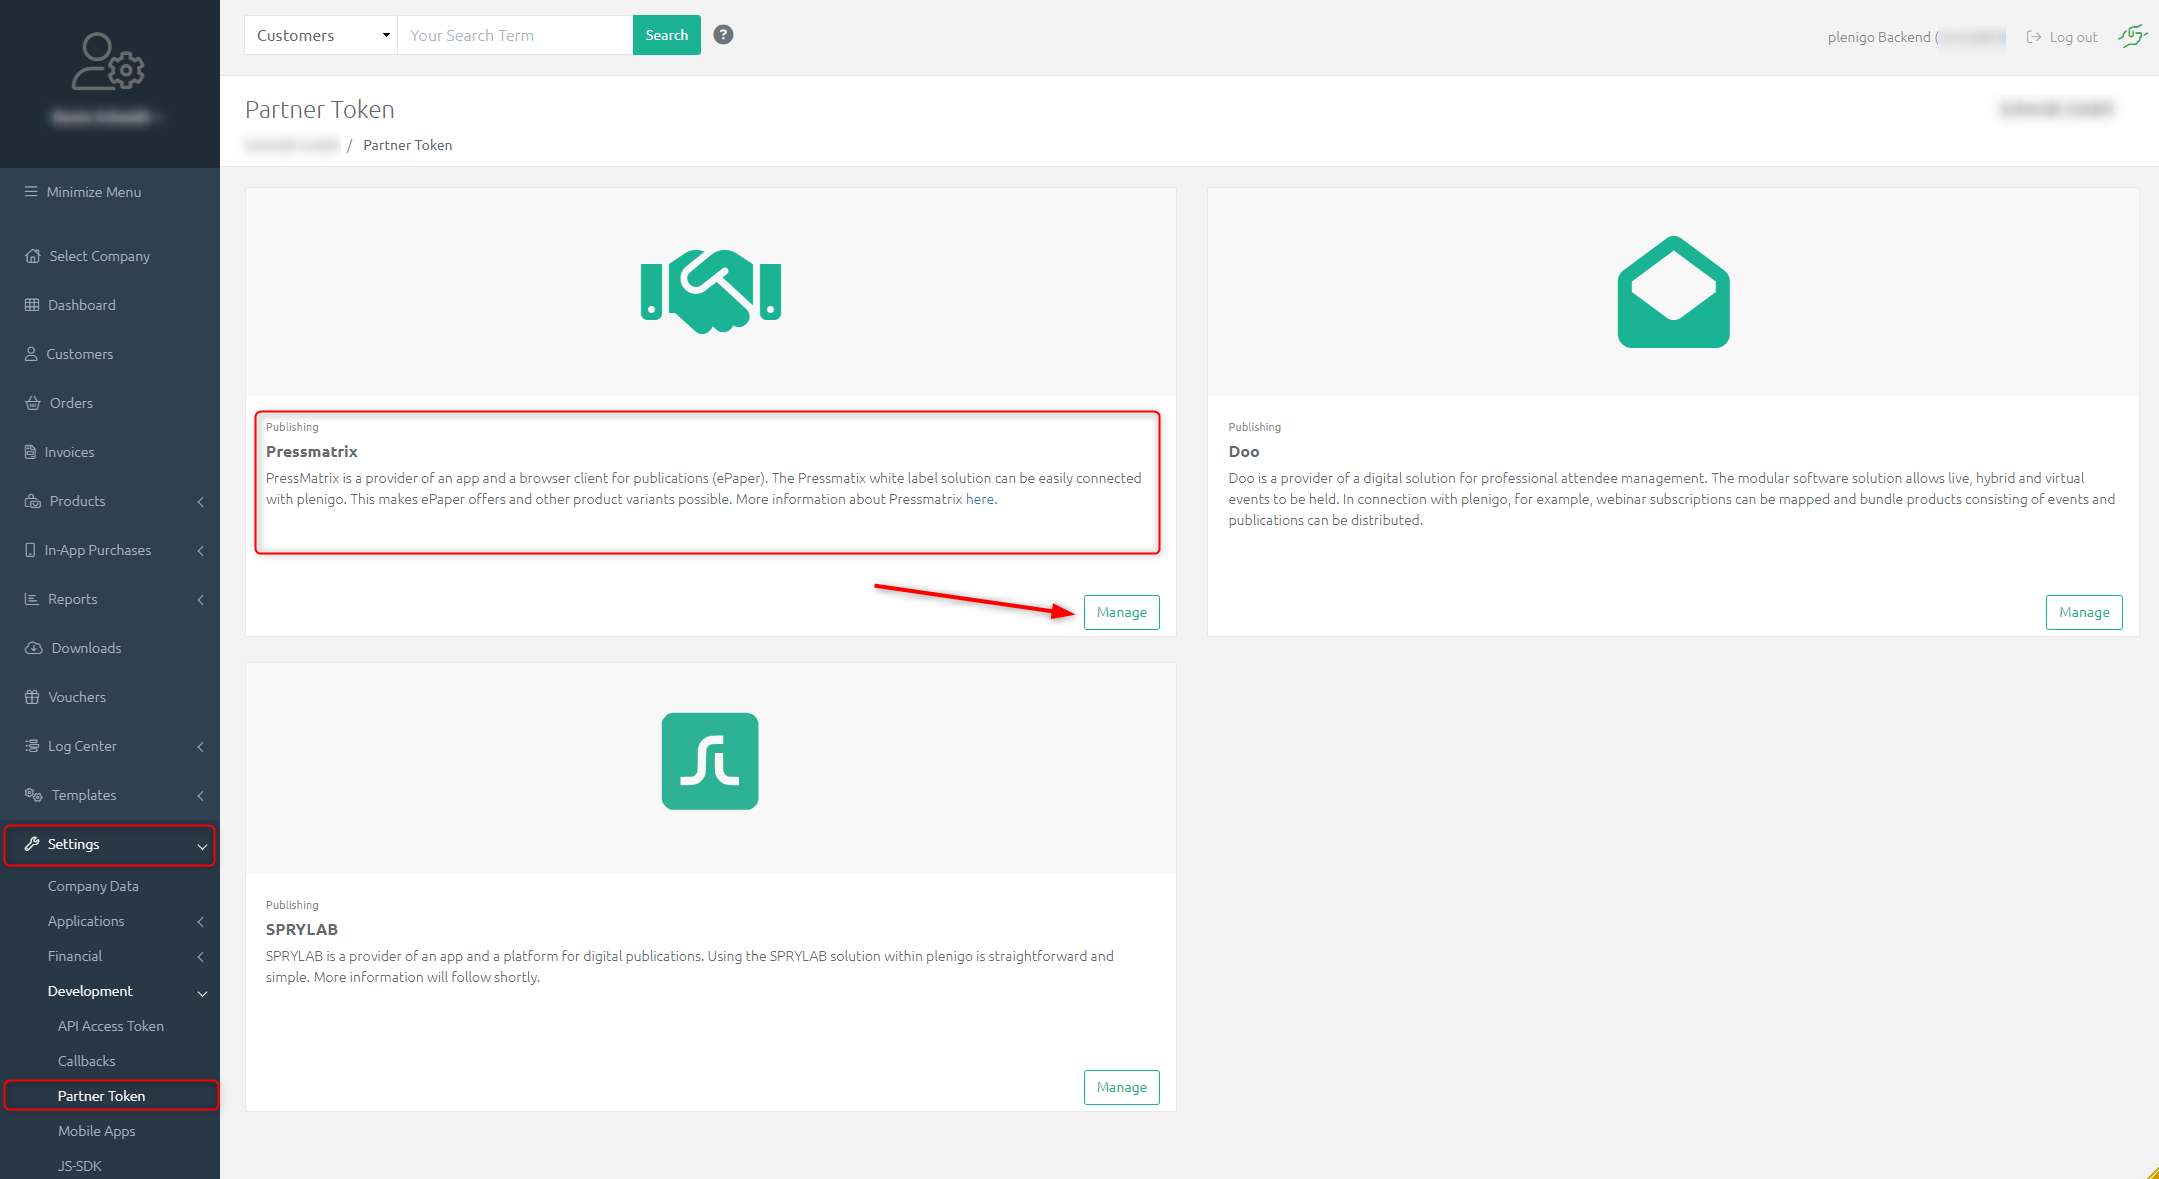Expand the Applications submenu chevron
Image resolution: width=2159 pixels, height=1179 pixels.
click(201, 922)
